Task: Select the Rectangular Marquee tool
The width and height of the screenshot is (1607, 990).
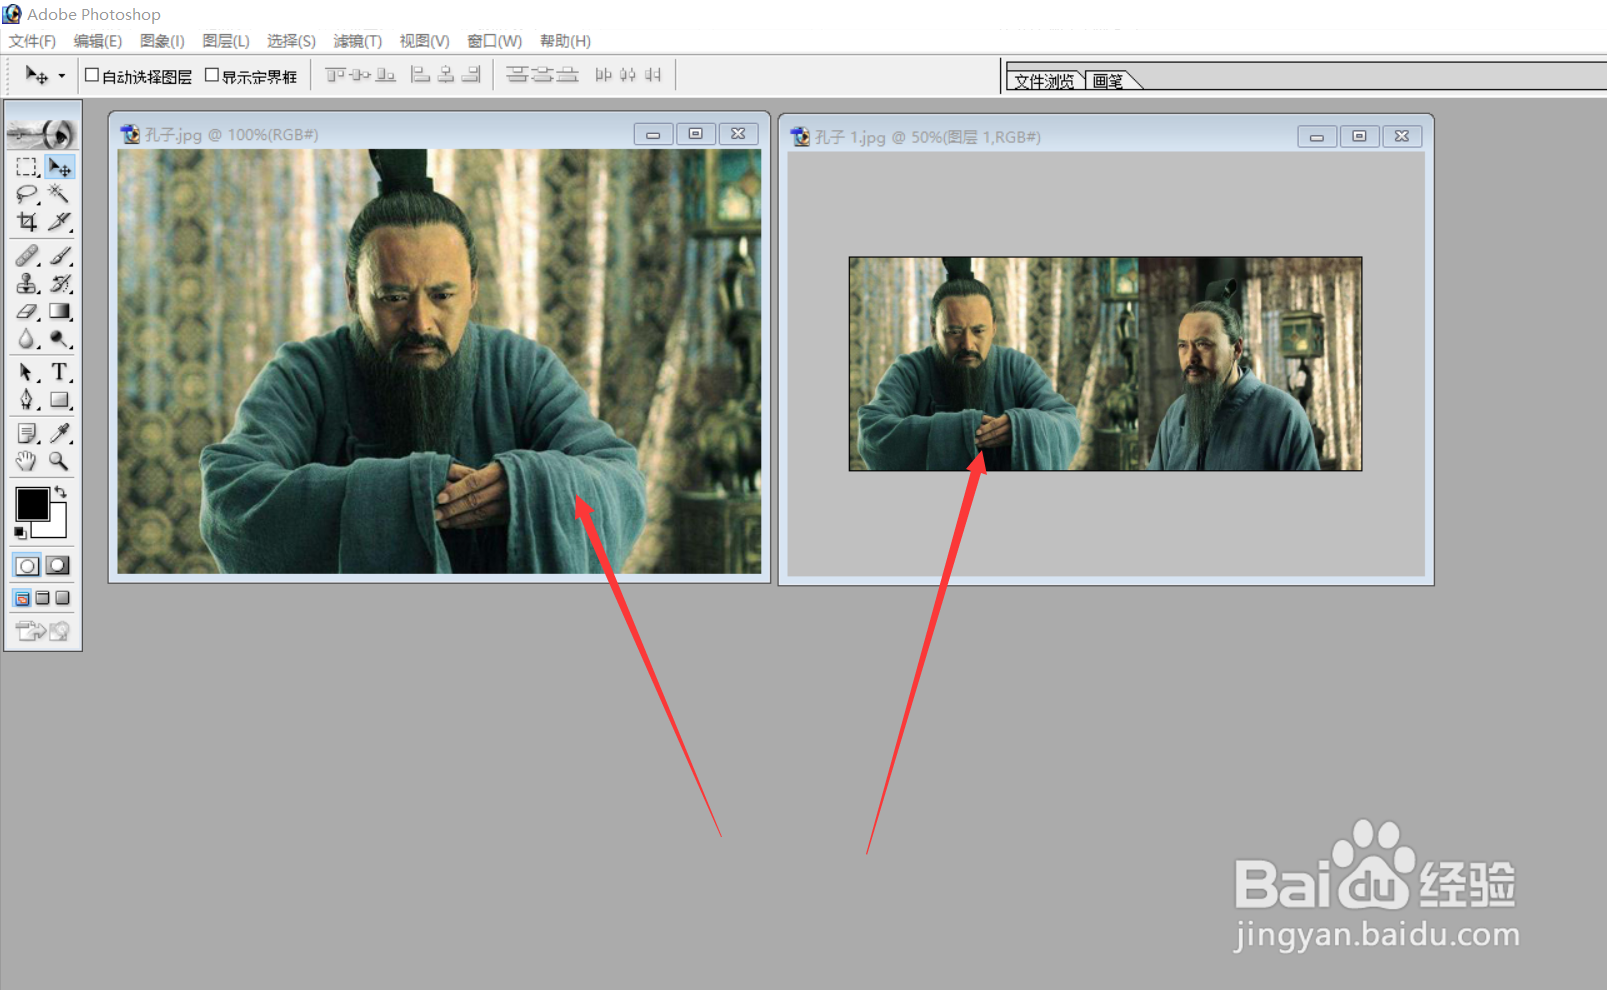Action: pyautogui.click(x=27, y=167)
